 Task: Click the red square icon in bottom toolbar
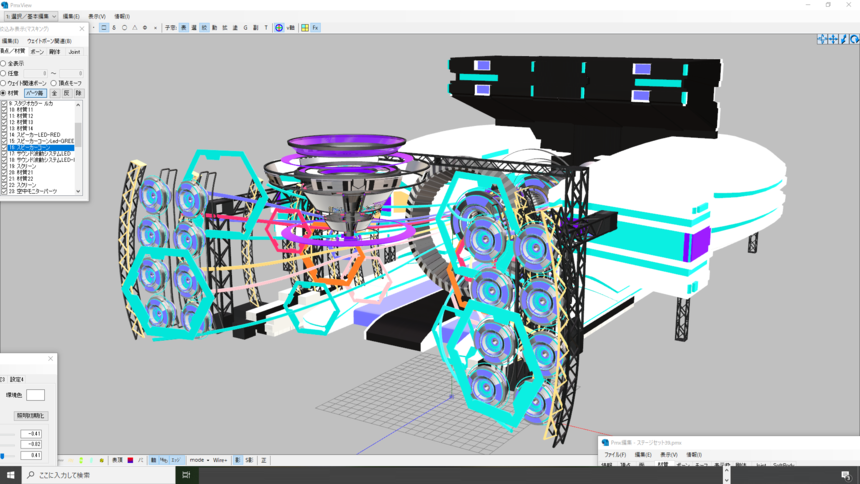pyautogui.click(x=130, y=460)
